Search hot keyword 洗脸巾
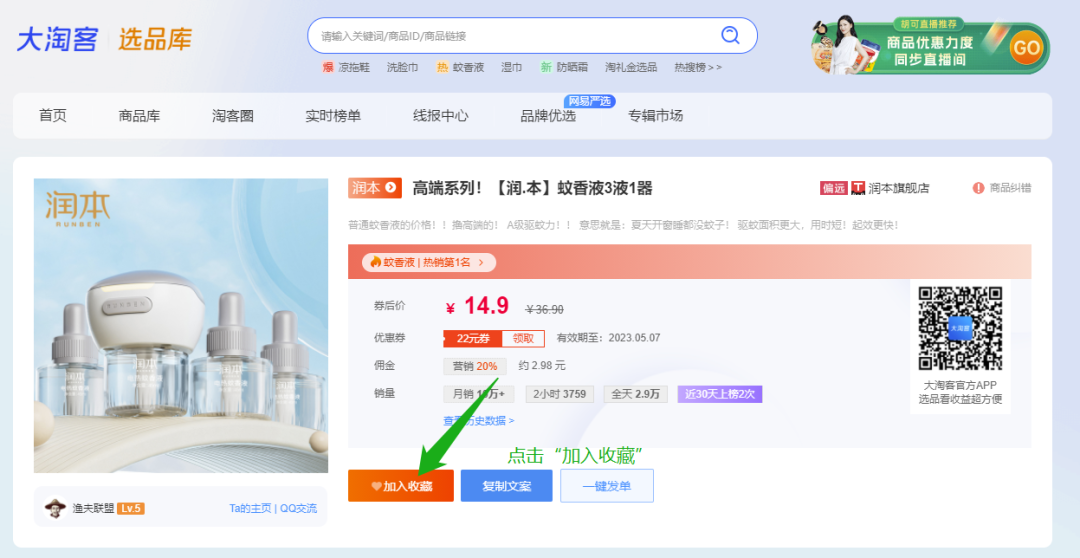 [402, 68]
